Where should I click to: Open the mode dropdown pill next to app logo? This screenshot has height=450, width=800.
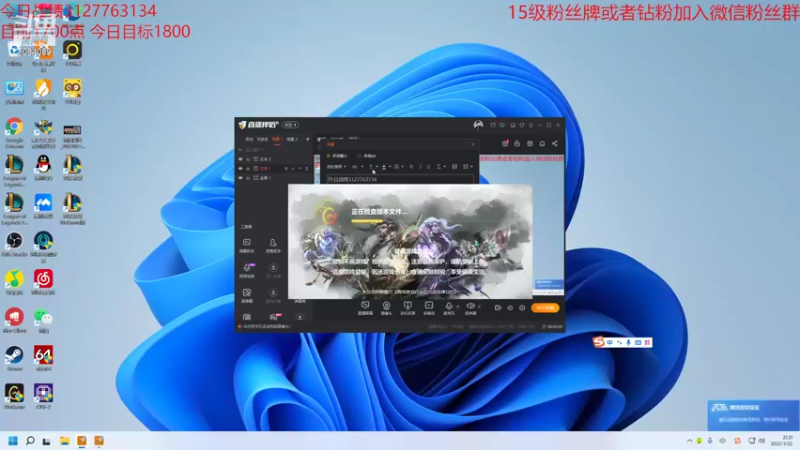290,125
